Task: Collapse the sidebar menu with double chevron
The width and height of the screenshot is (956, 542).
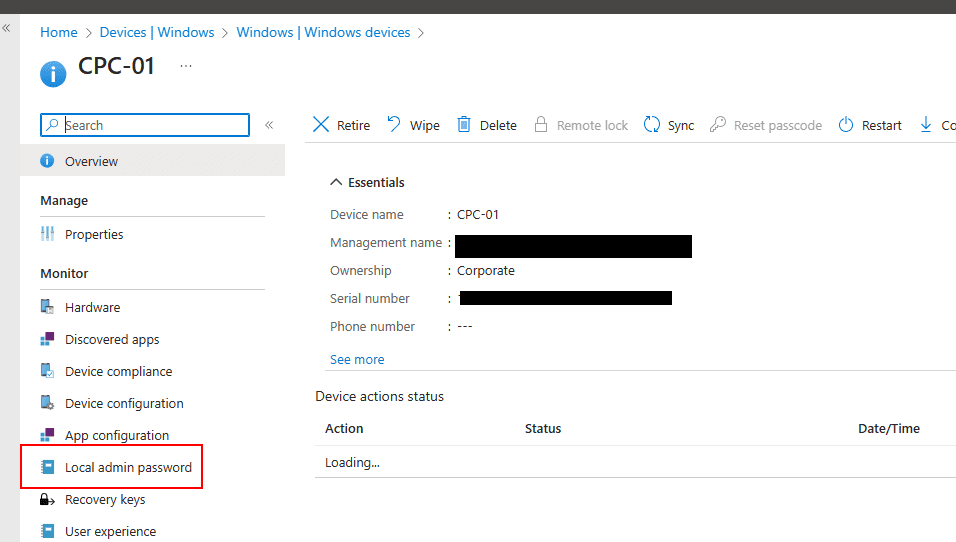Action: point(269,125)
